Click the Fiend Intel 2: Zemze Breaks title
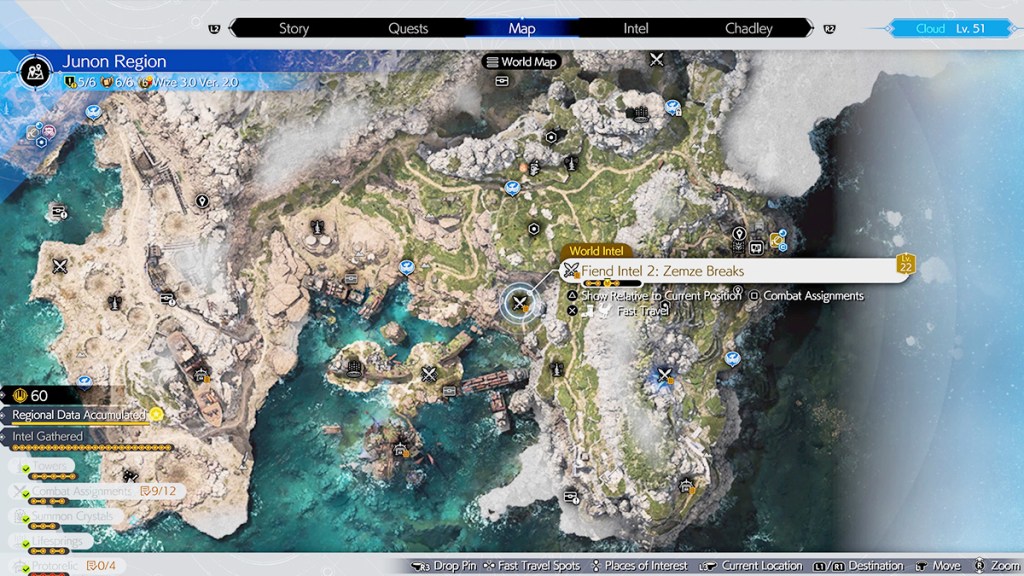Image resolution: width=1024 pixels, height=576 pixels. coord(662,270)
